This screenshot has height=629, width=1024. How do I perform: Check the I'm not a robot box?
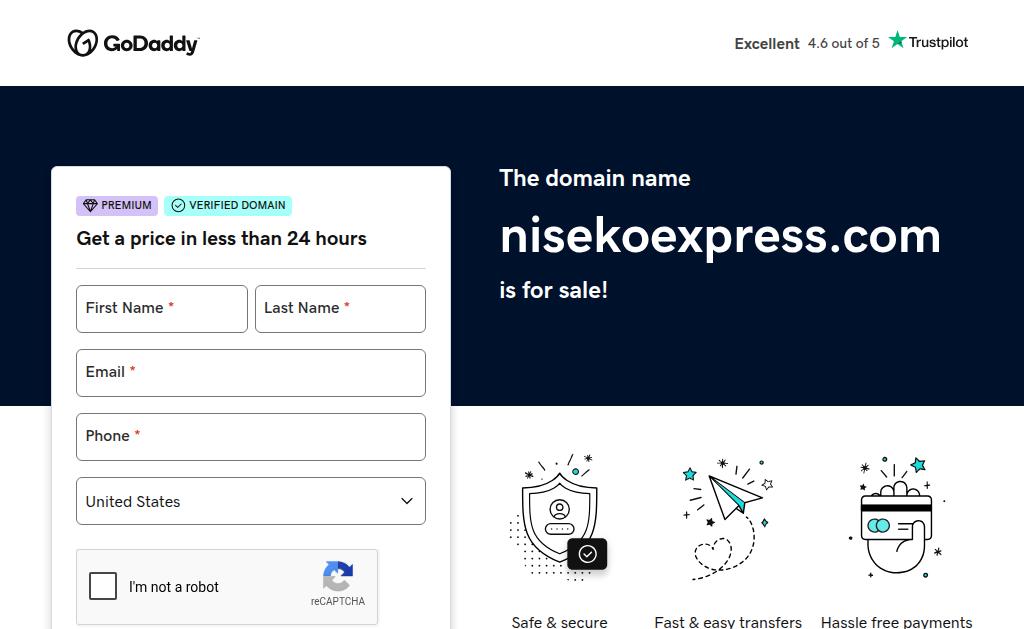[x=103, y=586]
